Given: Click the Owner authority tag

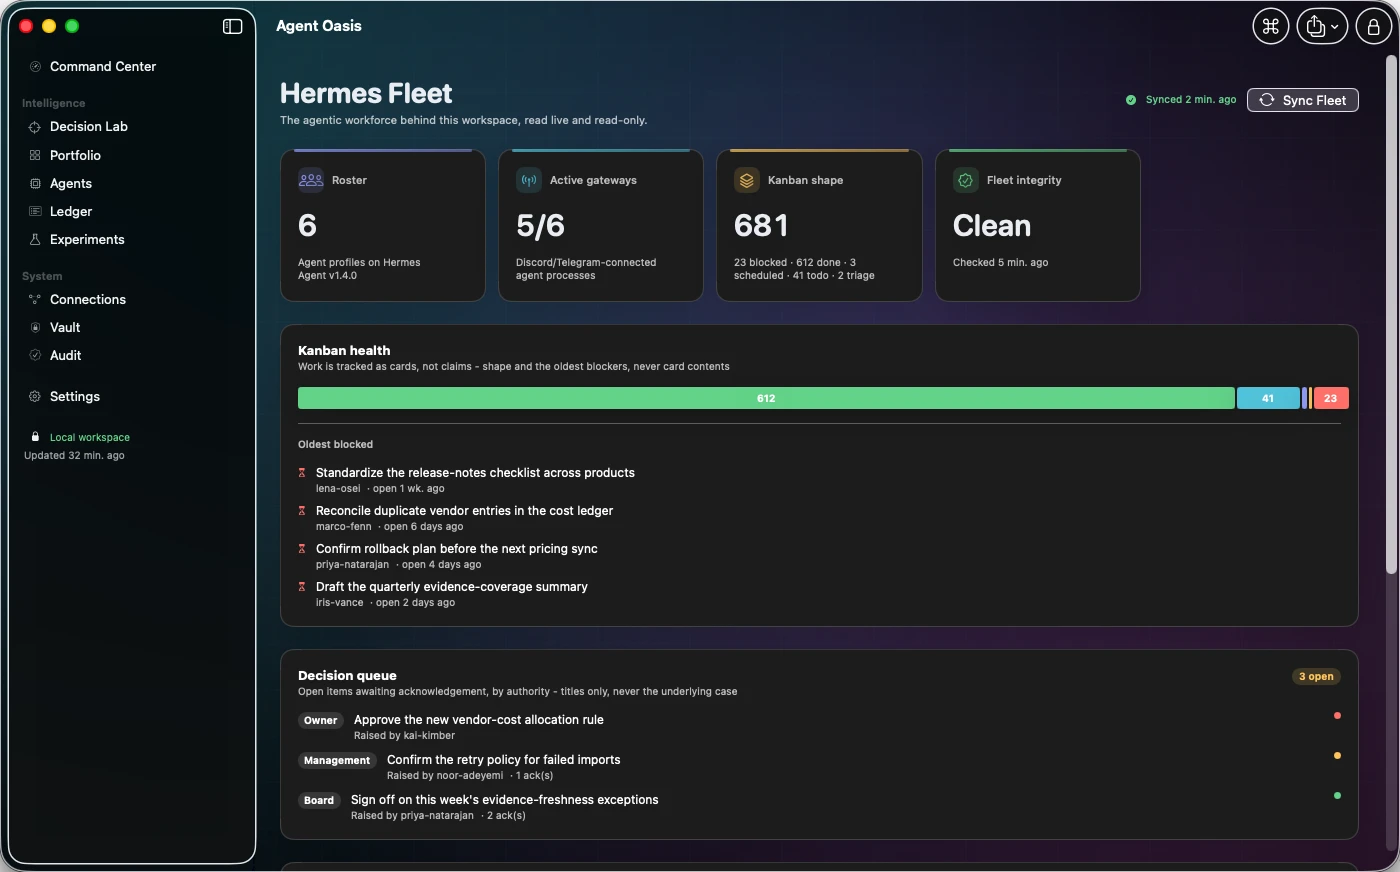Looking at the screenshot, I should (x=321, y=721).
